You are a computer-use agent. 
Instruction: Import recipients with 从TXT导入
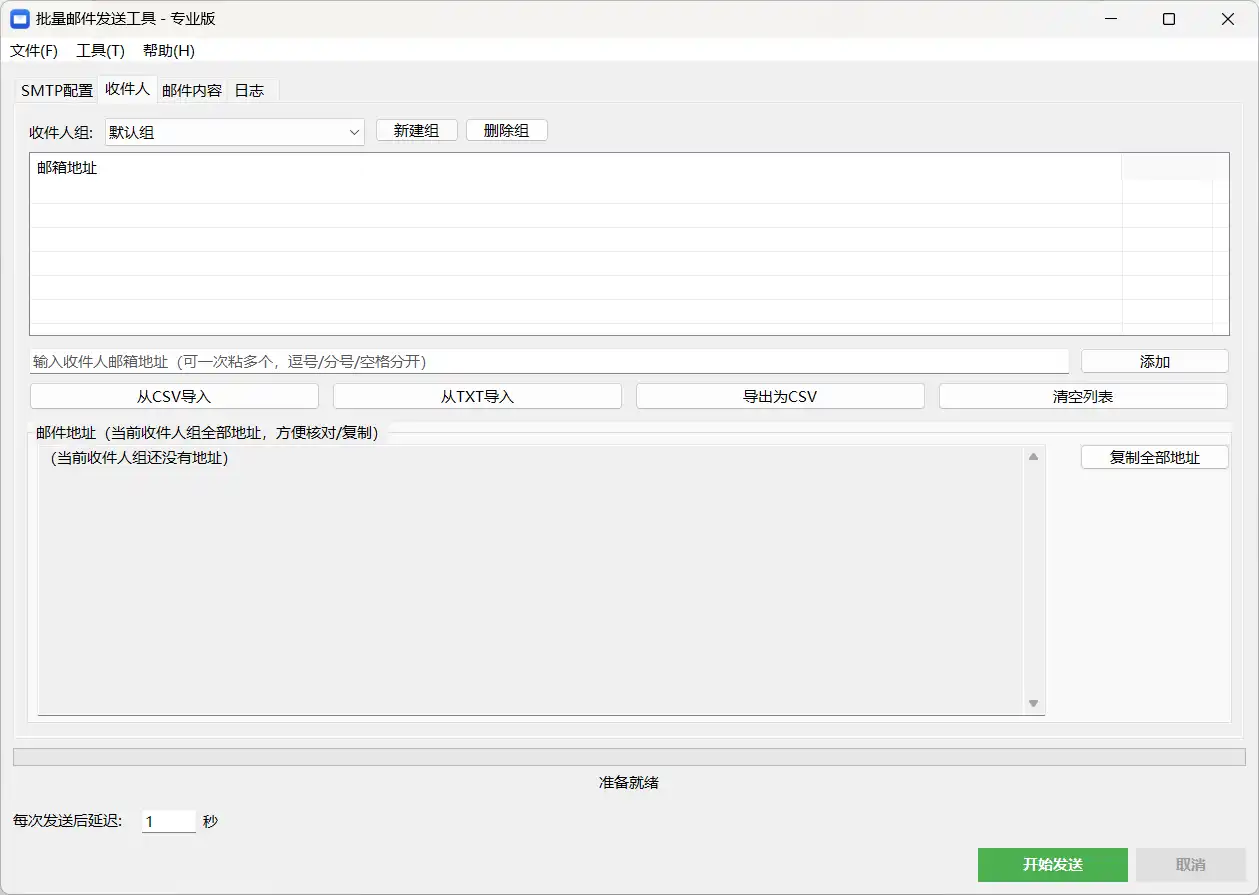[x=477, y=396]
